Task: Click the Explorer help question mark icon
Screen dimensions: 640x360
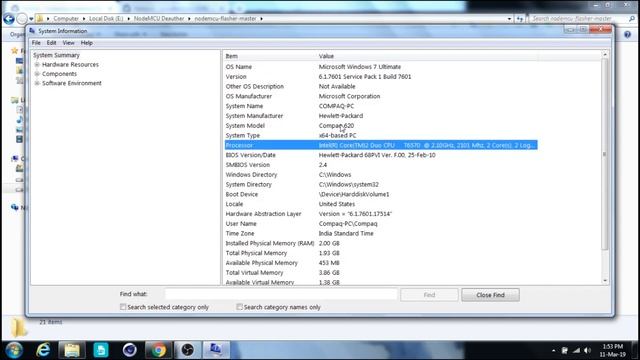Action: tap(627, 35)
